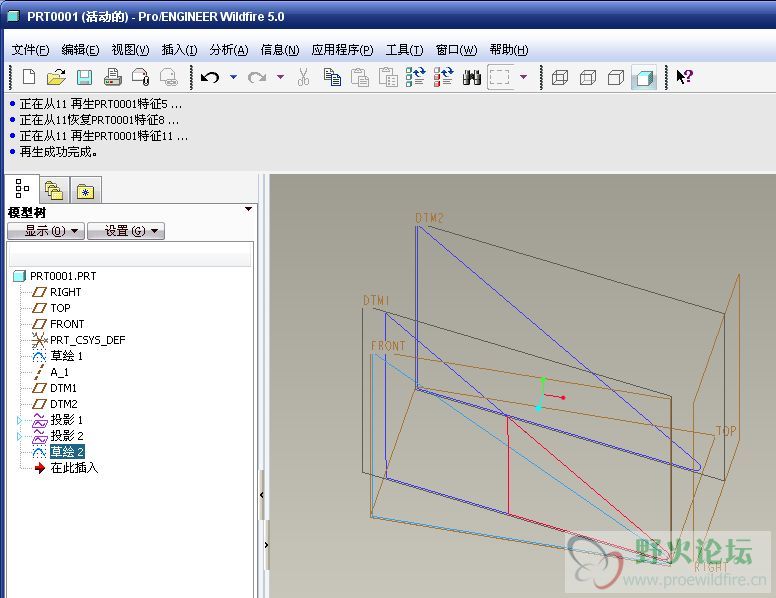The width and height of the screenshot is (776, 598).
Task: Open the 分析(A) menu
Action: point(229,50)
